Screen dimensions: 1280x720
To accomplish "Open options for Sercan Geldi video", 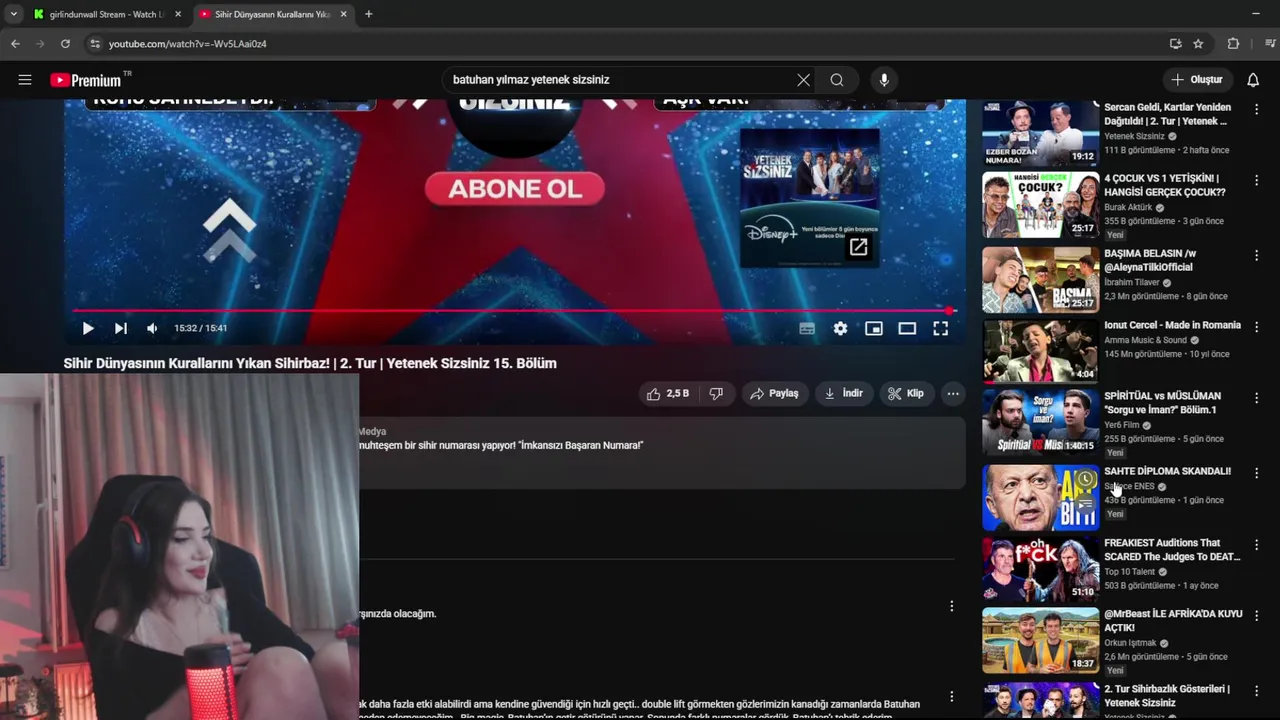I will [1257, 109].
